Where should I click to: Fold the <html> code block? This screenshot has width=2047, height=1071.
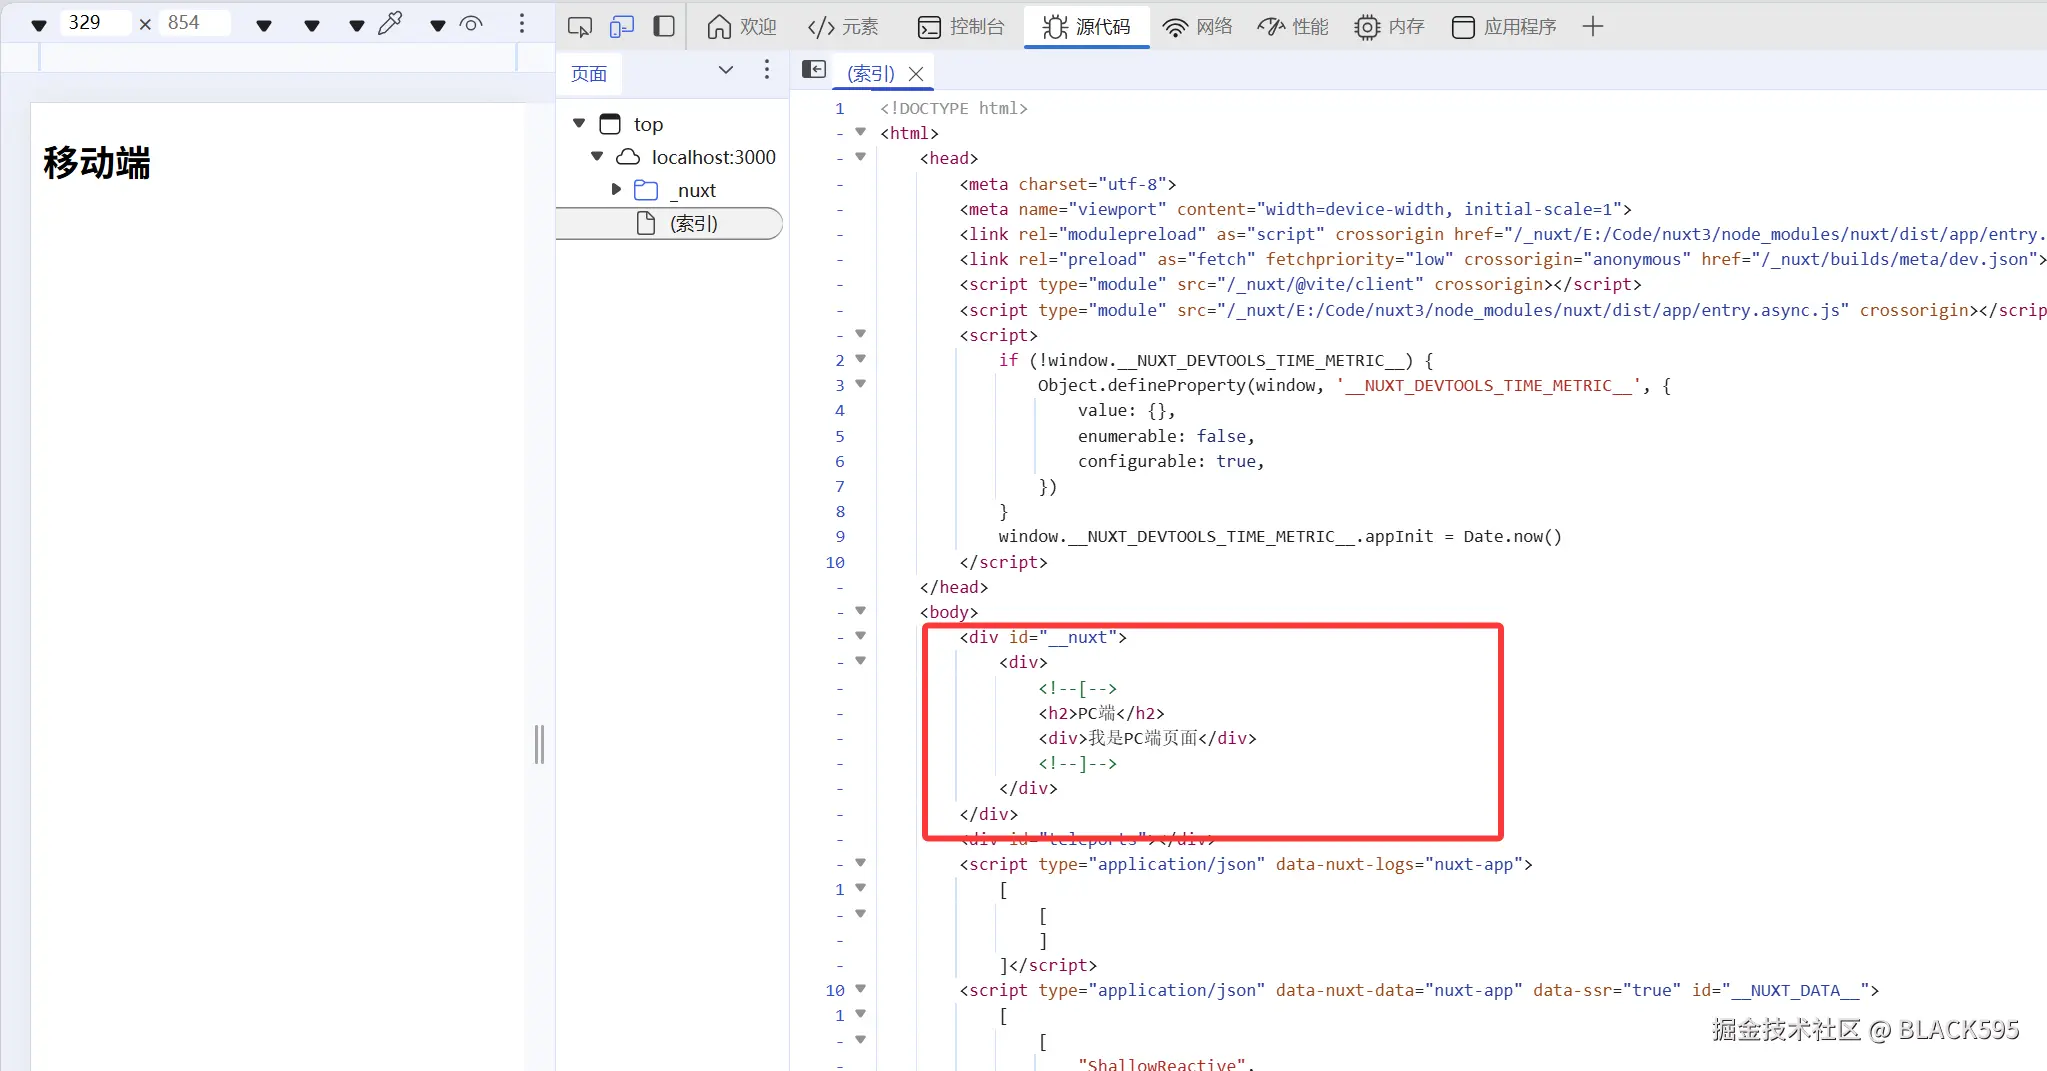[x=860, y=132]
